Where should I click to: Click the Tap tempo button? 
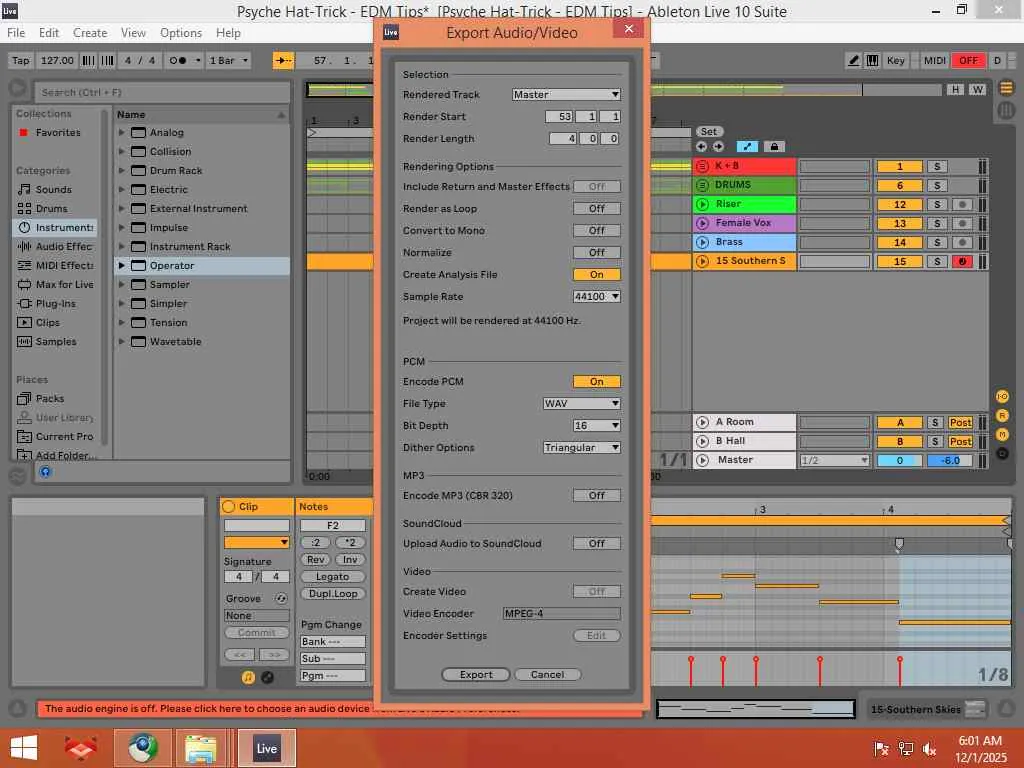point(20,60)
